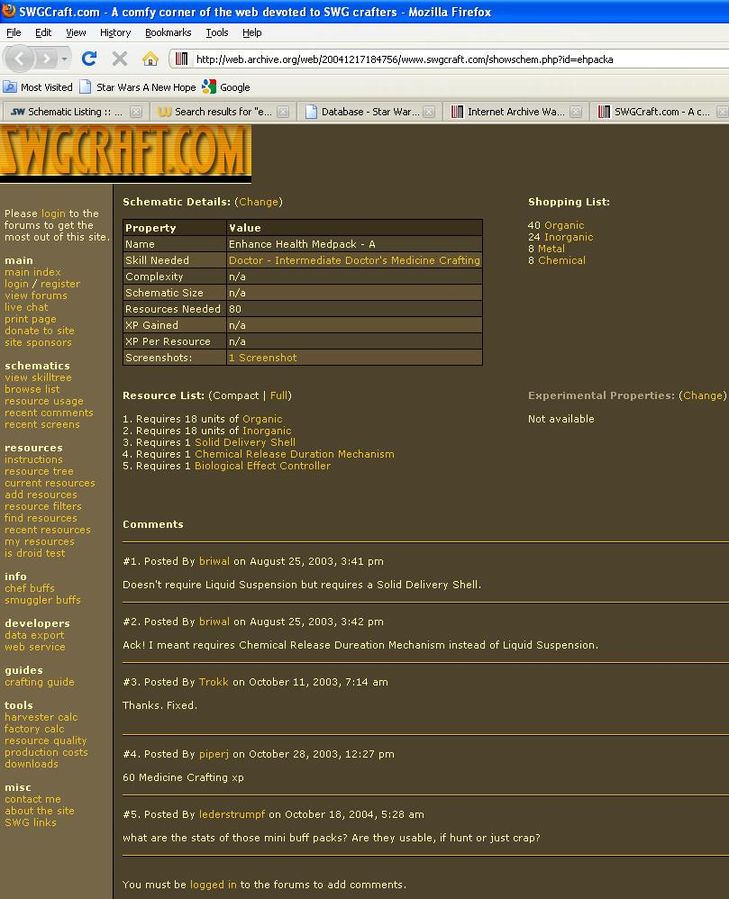Image resolution: width=729 pixels, height=899 pixels.
Task: Click the URL address bar
Action: (x=450, y=59)
